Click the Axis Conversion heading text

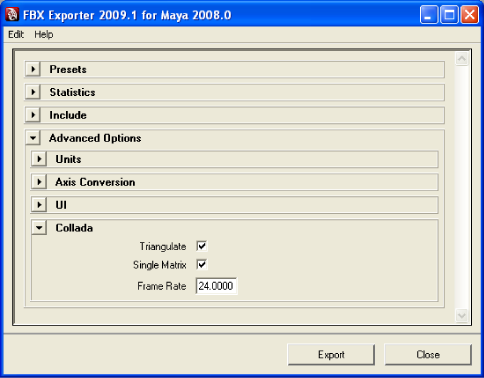pos(95,182)
